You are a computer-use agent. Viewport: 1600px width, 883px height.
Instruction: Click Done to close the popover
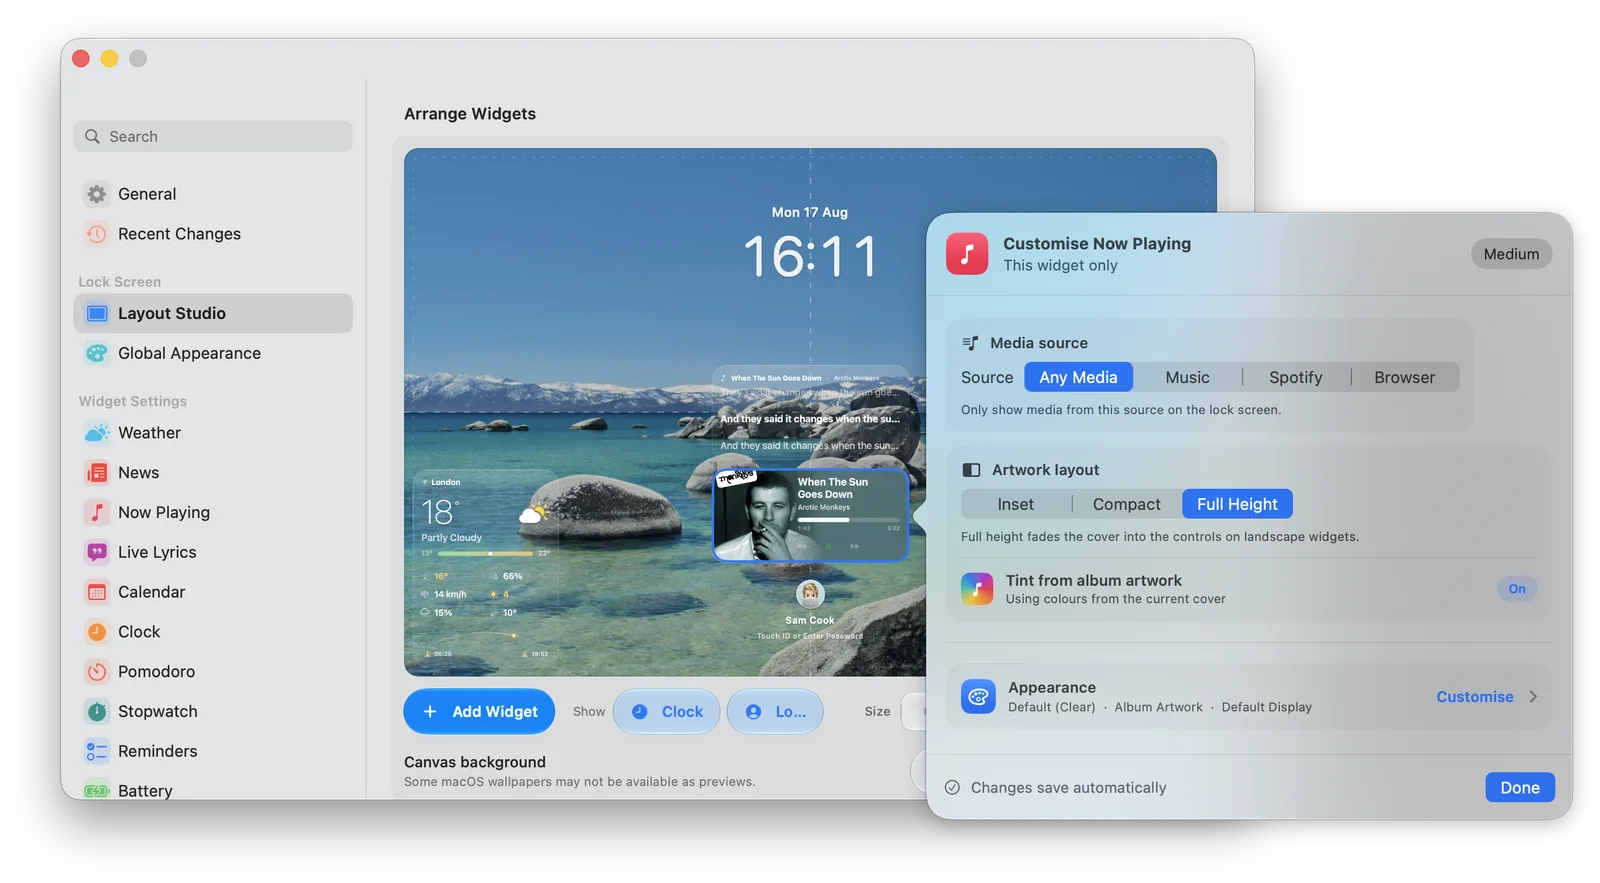point(1519,788)
